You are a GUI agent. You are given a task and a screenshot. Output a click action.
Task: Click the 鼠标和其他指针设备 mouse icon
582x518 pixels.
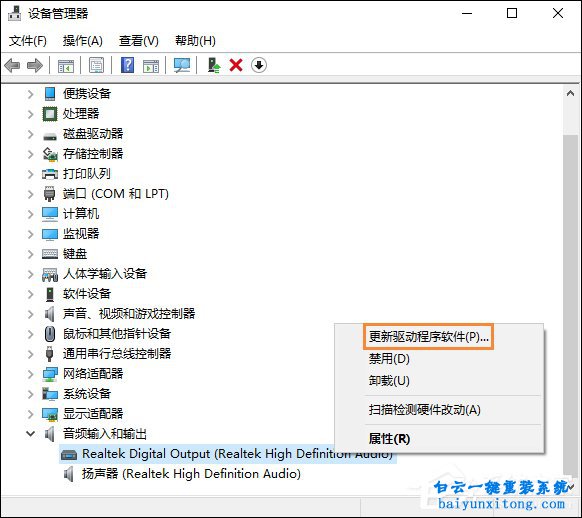tap(50, 334)
